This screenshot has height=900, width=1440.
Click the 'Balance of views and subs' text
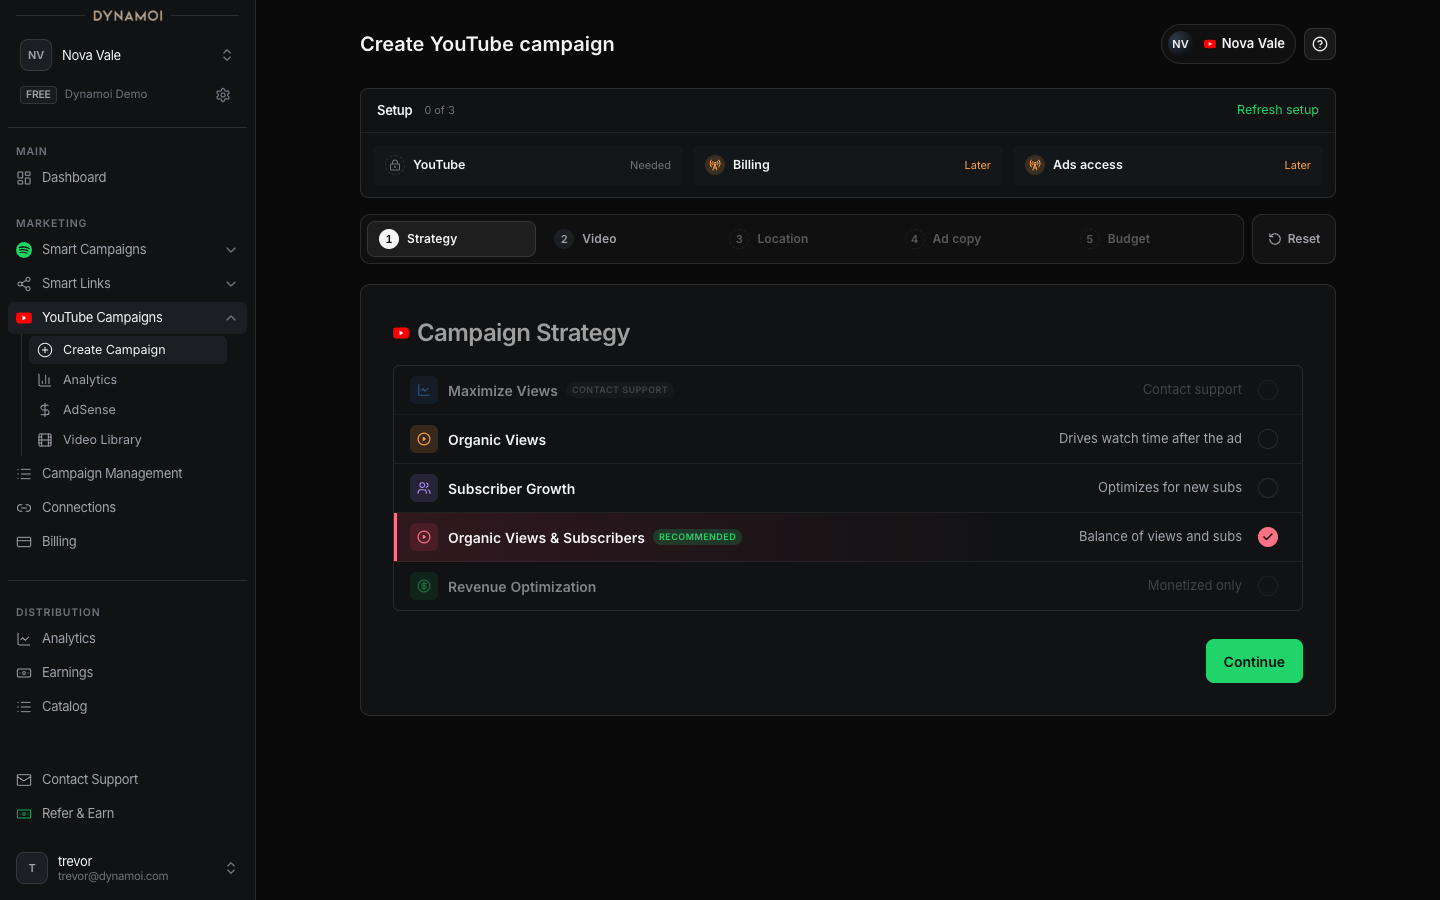1160,537
